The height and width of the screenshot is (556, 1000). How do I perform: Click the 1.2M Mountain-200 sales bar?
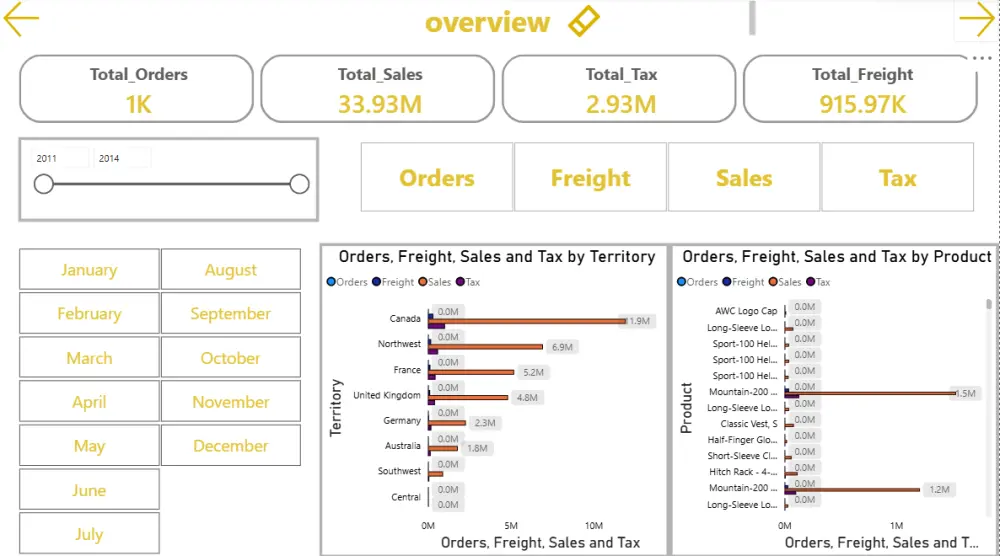pos(852,490)
